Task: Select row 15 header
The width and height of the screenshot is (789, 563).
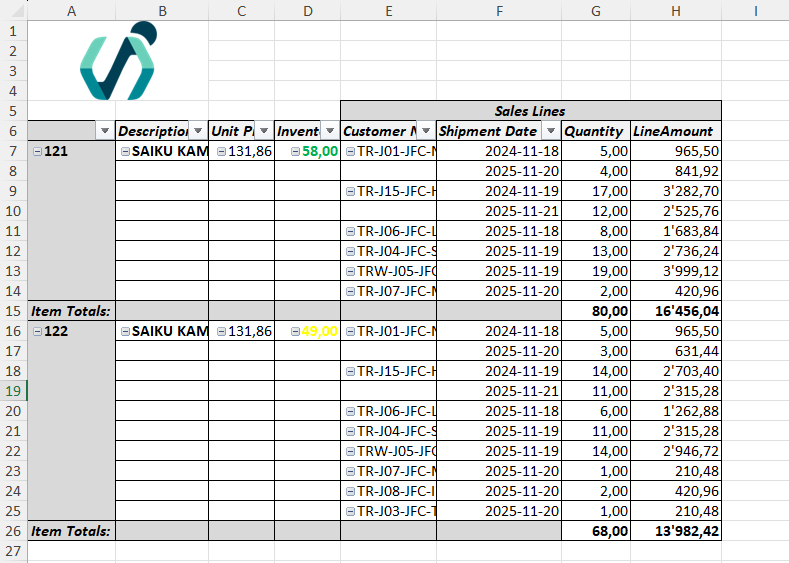Action: [13, 311]
